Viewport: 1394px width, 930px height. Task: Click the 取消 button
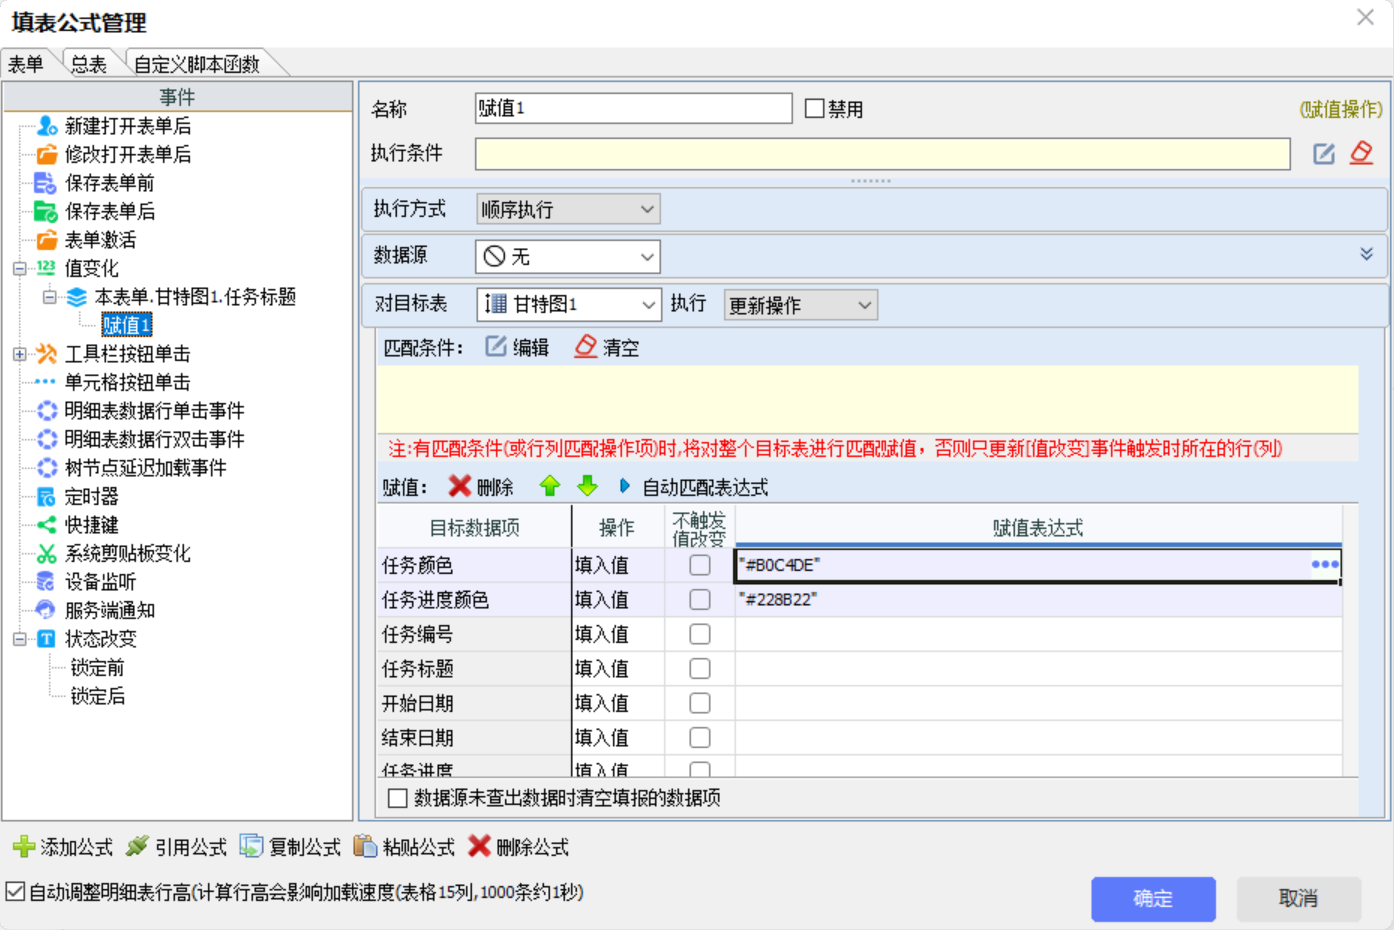tap(1298, 899)
